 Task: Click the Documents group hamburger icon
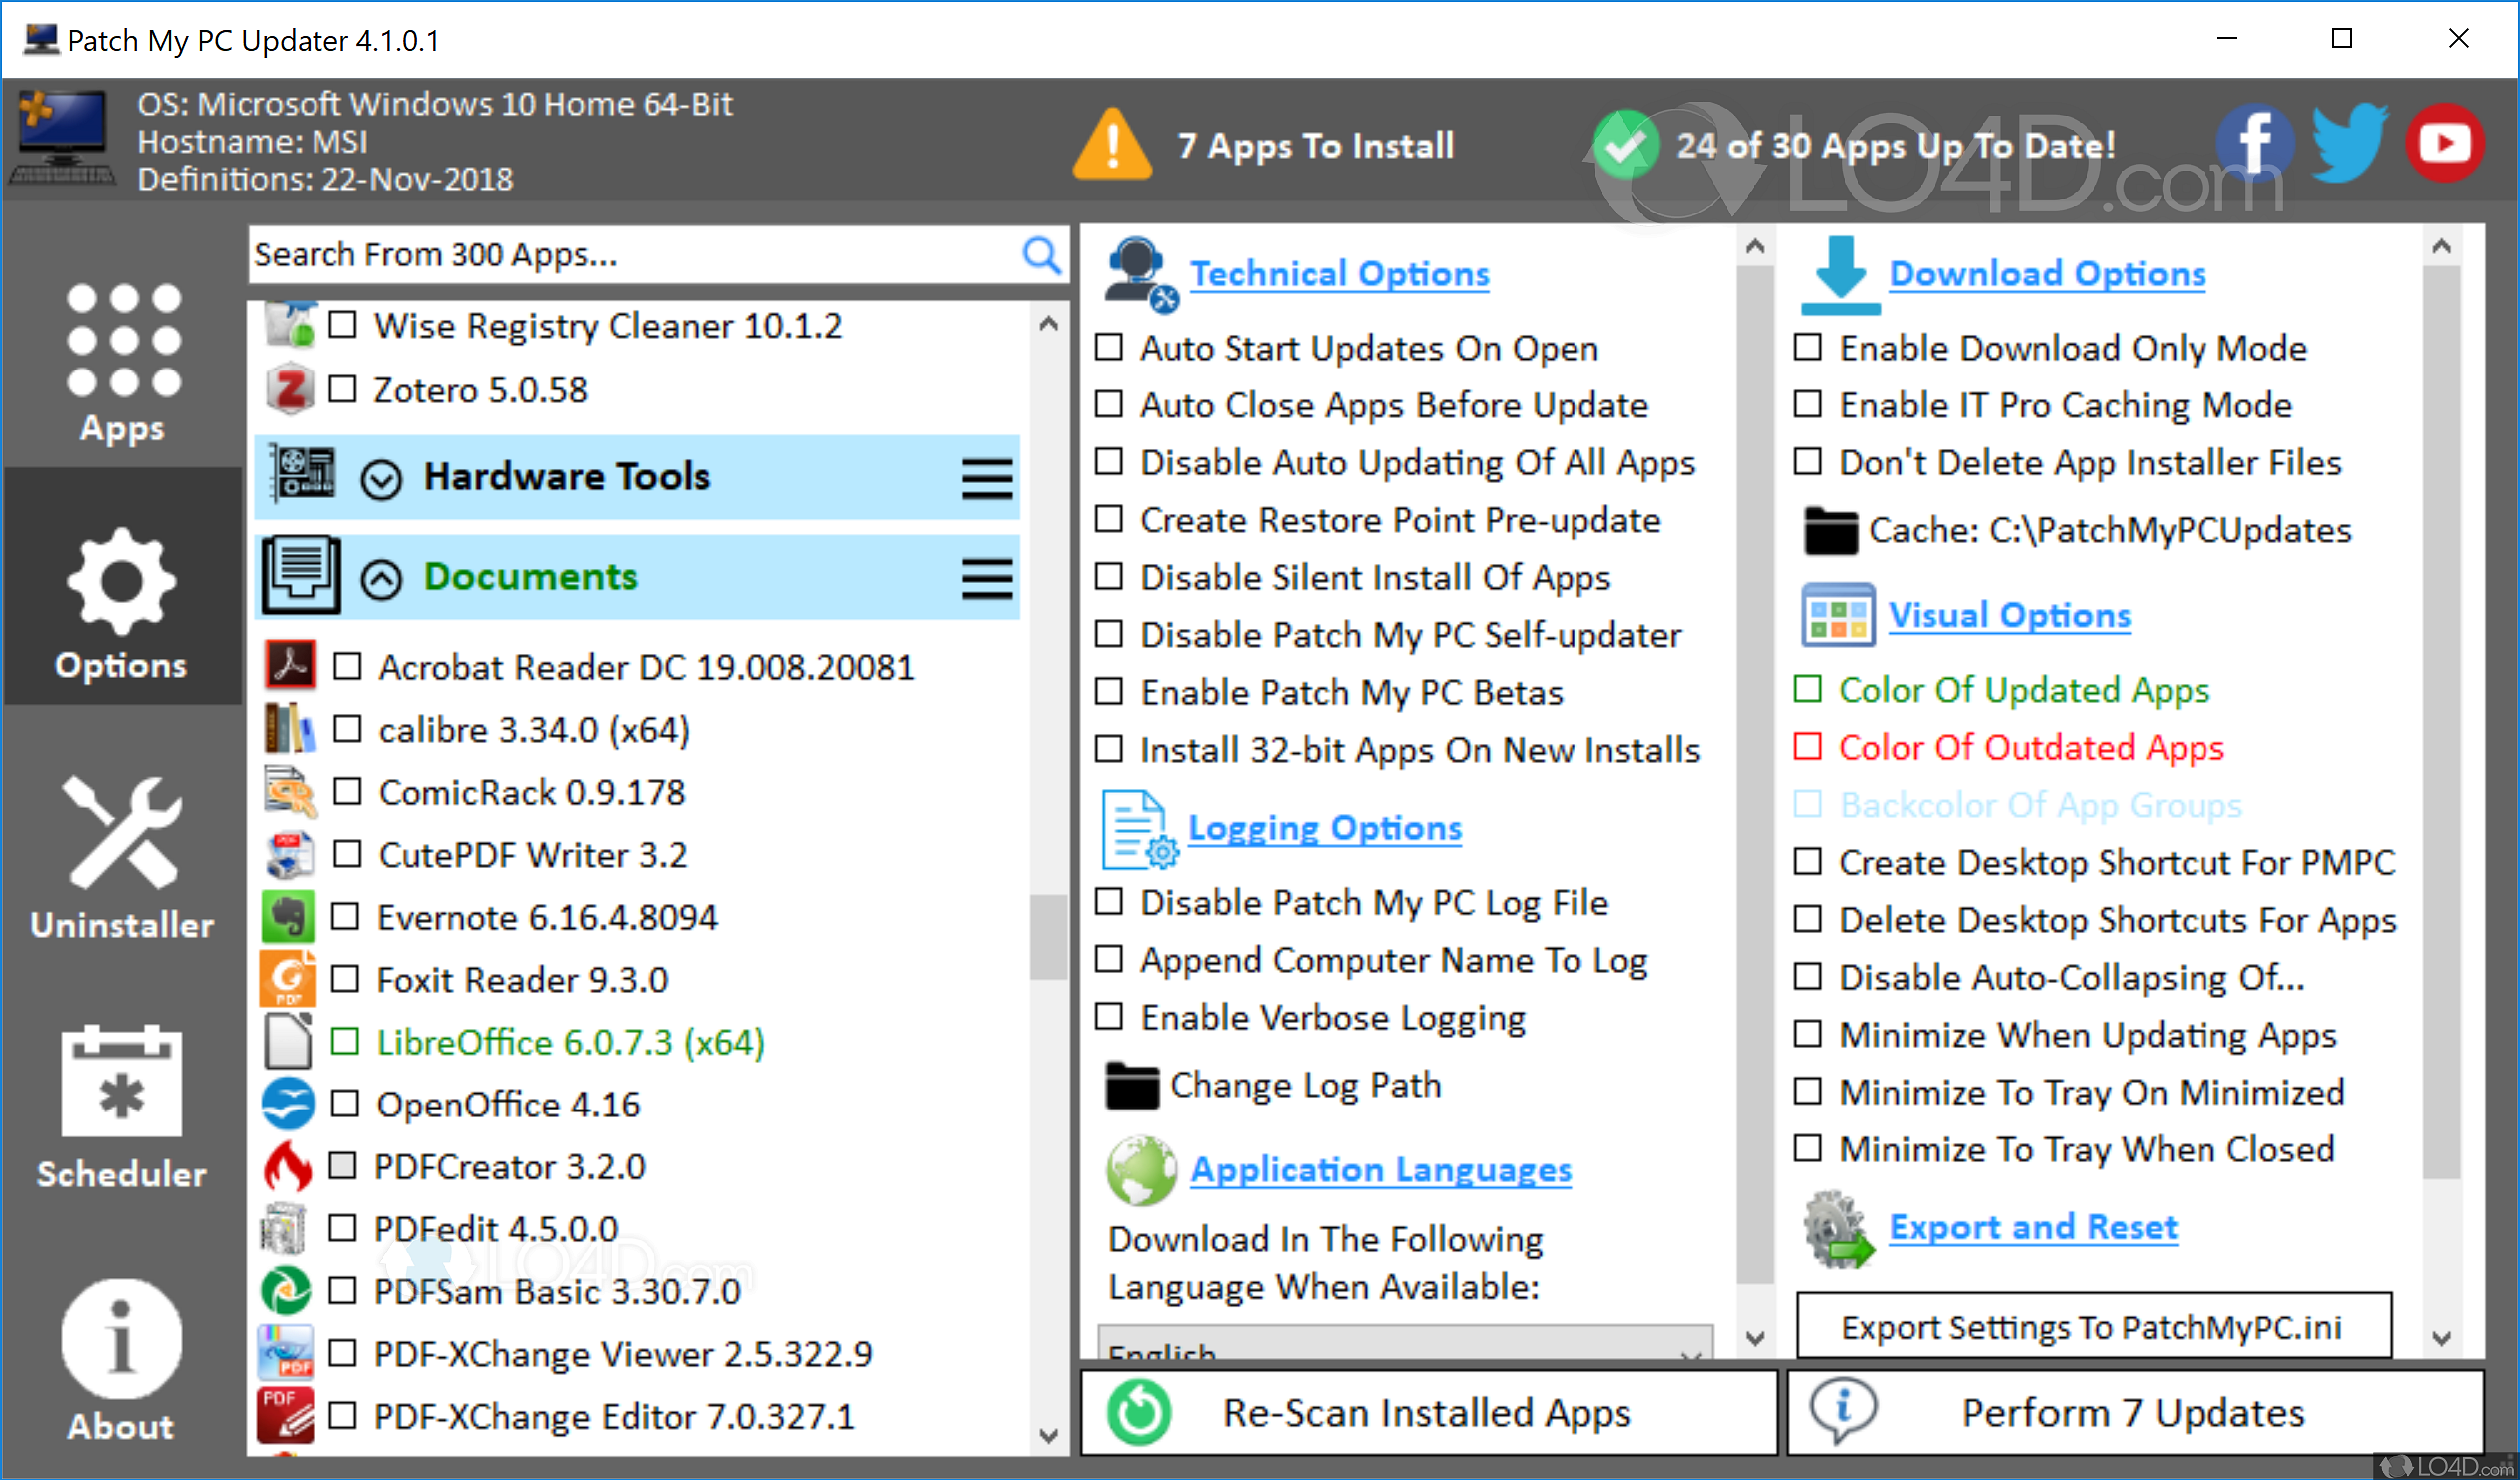coord(986,578)
